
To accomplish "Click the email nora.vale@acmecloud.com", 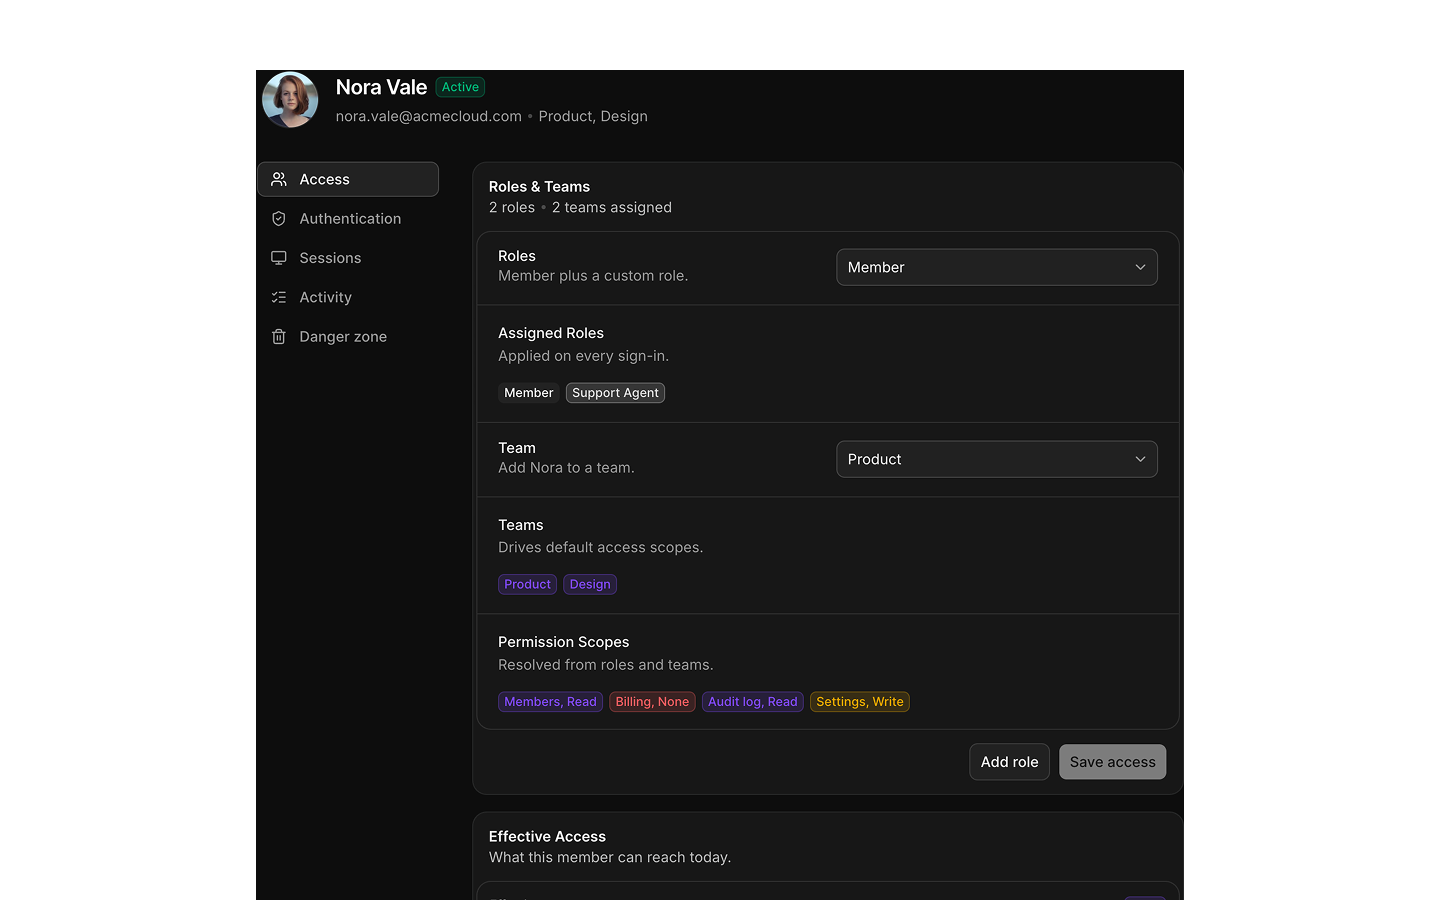I will point(429,116).
